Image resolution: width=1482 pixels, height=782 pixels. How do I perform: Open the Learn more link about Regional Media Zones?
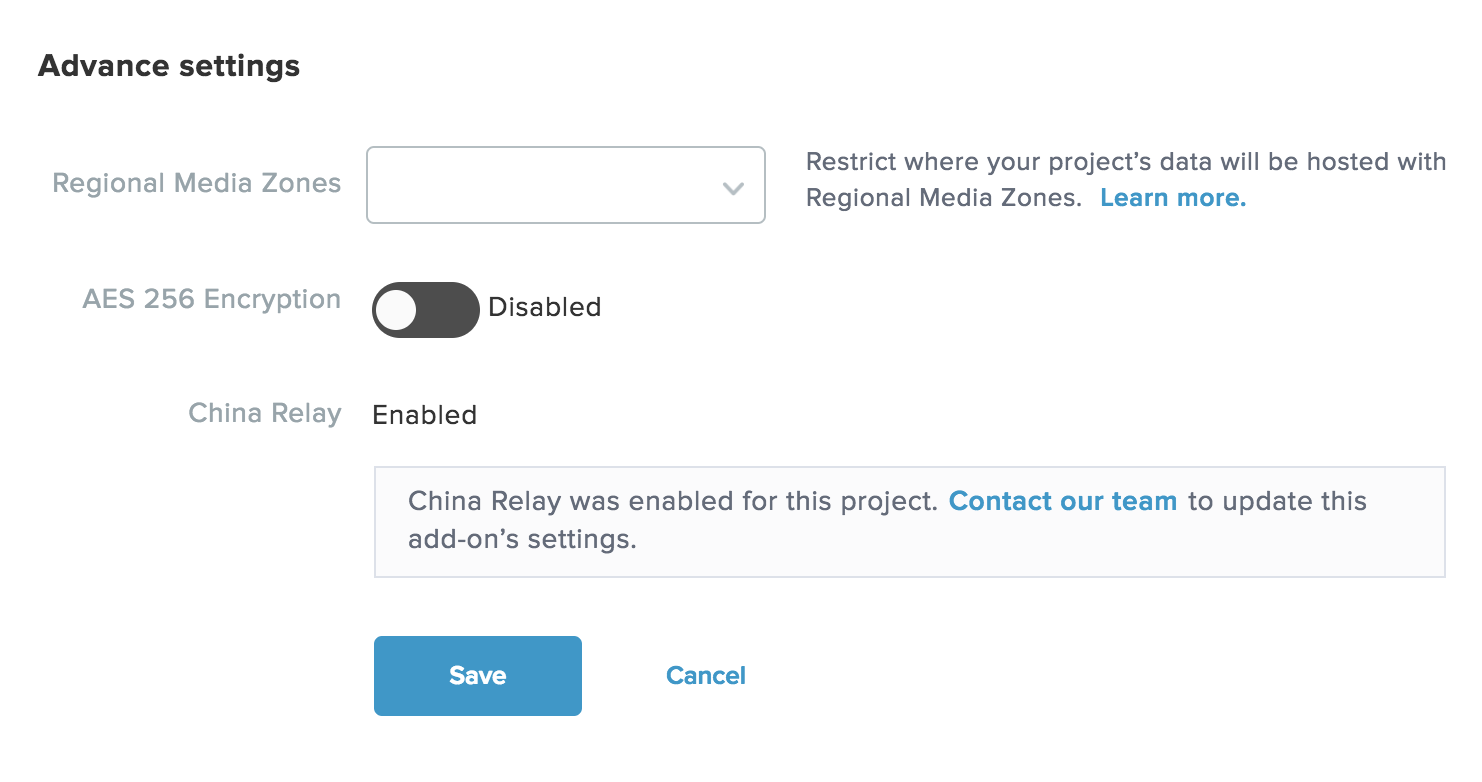click(1171, 197)
